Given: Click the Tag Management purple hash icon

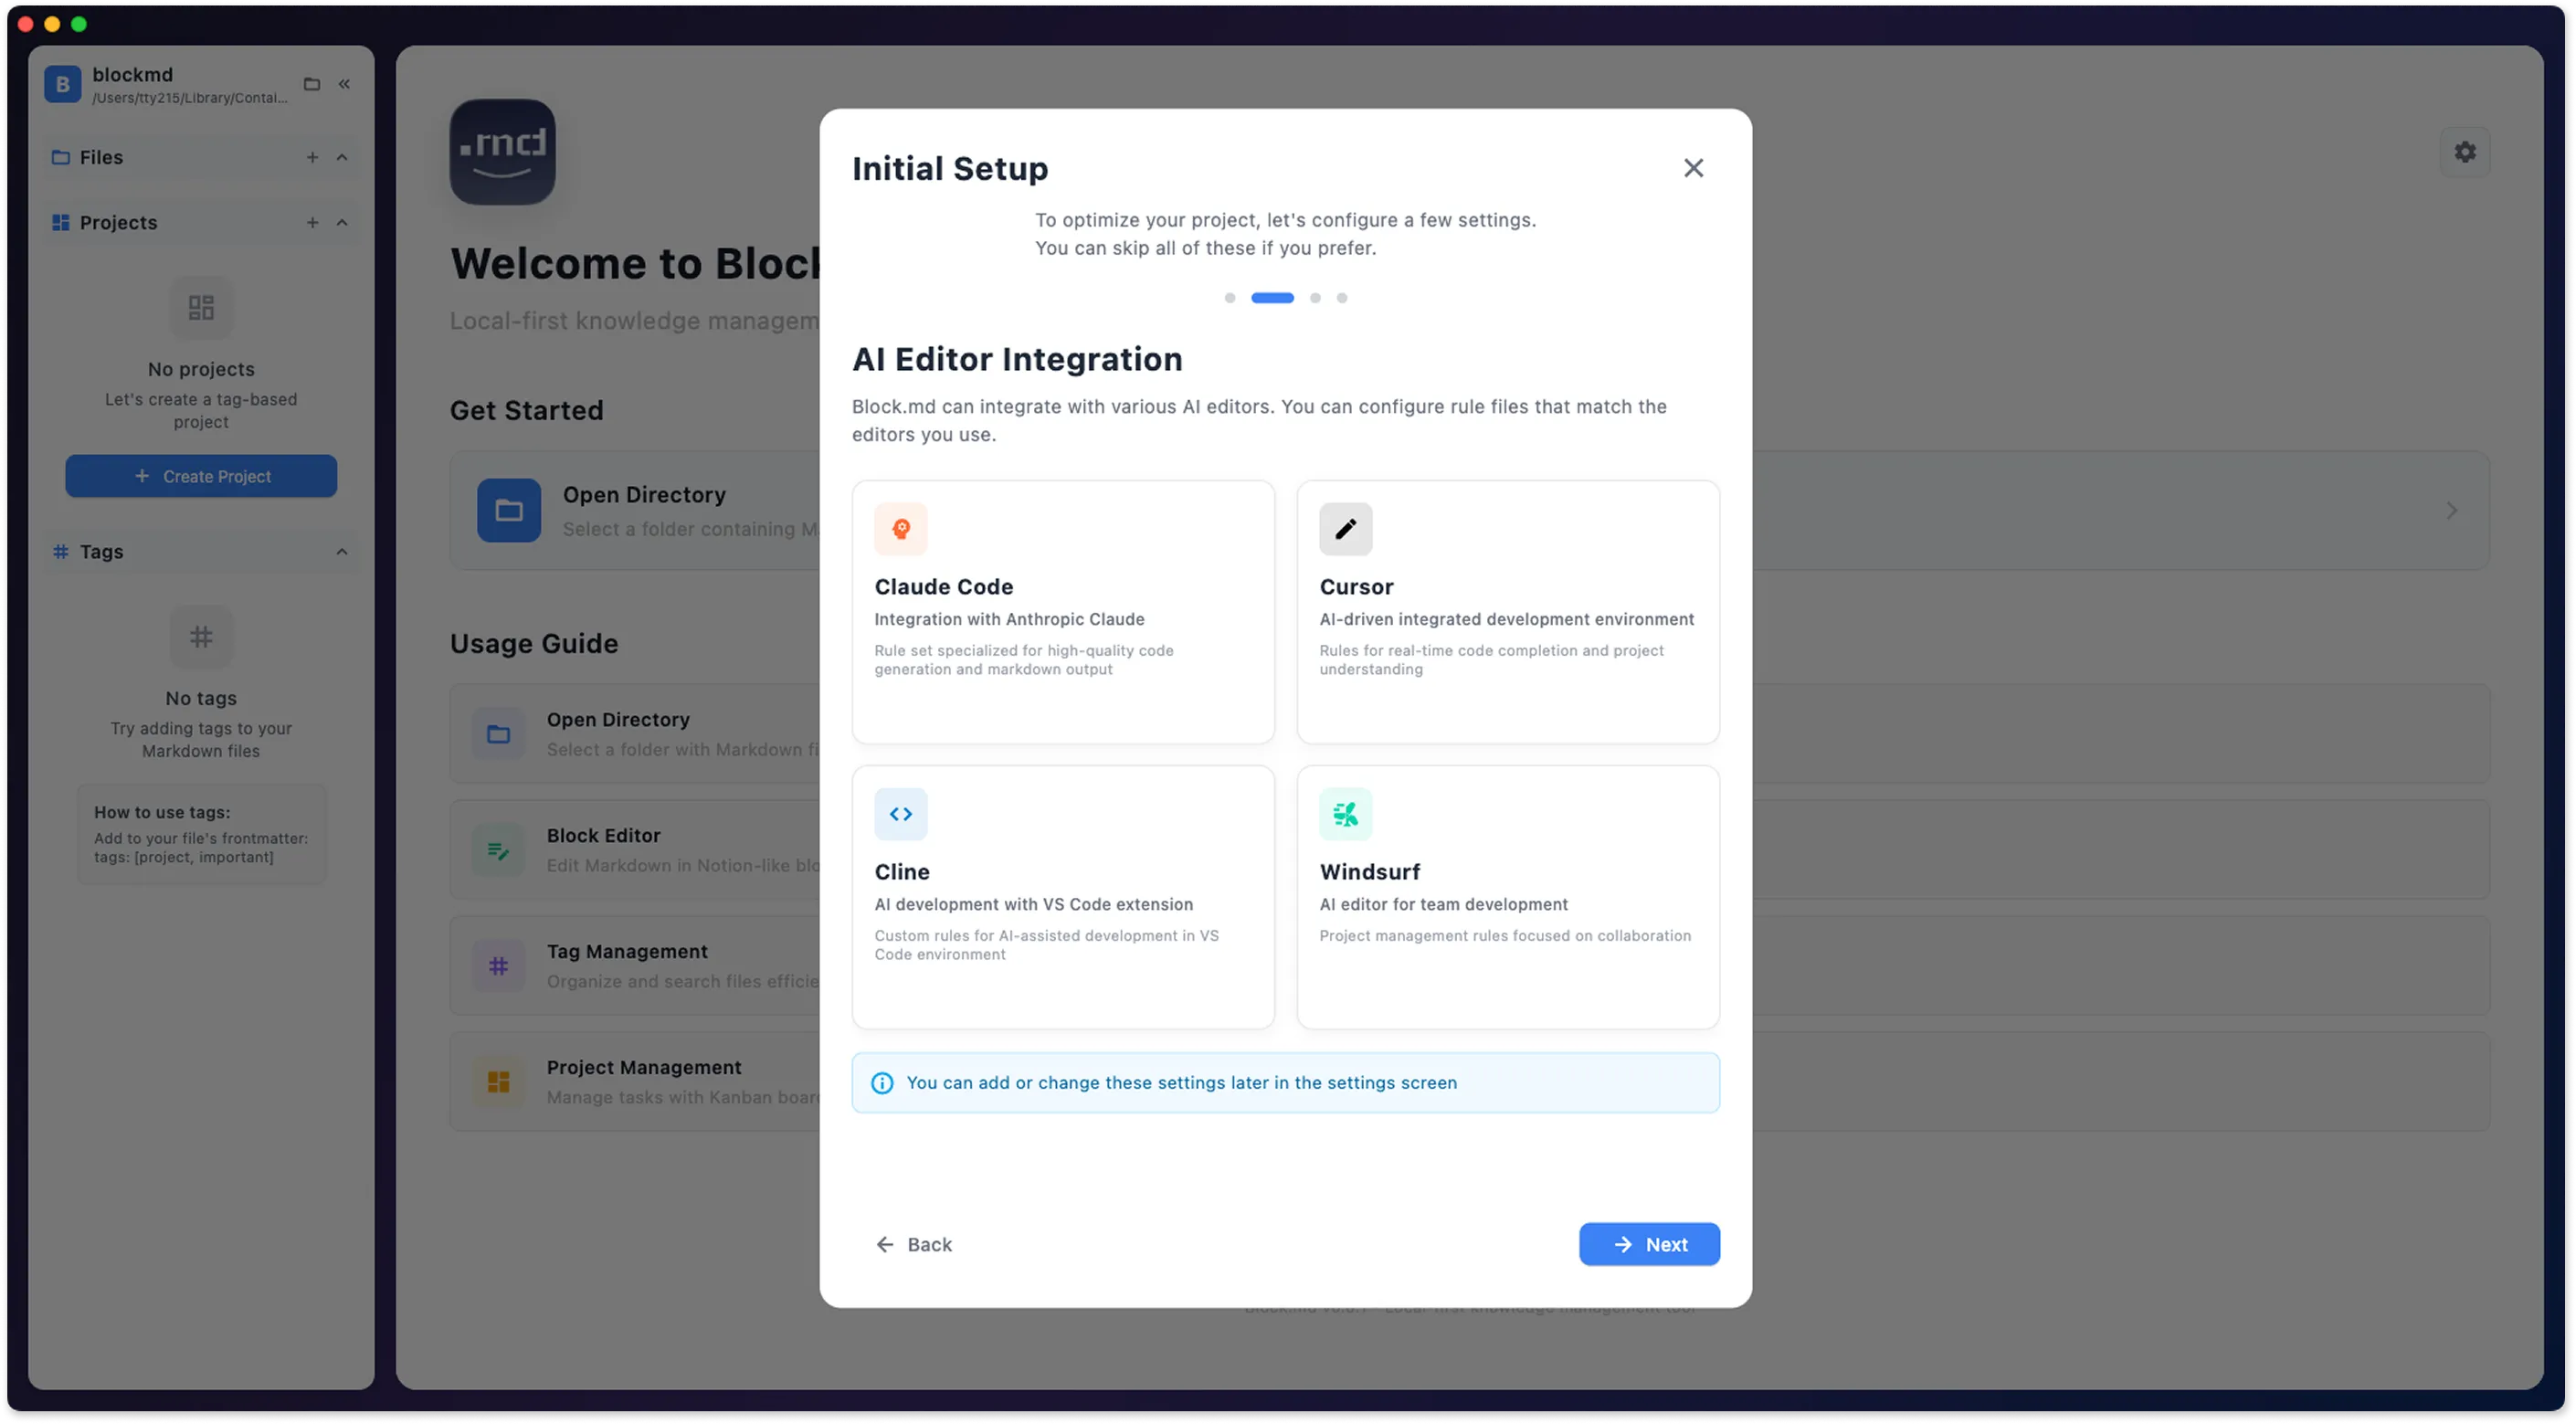Looking at the screenshot, I should click(498, 966).
